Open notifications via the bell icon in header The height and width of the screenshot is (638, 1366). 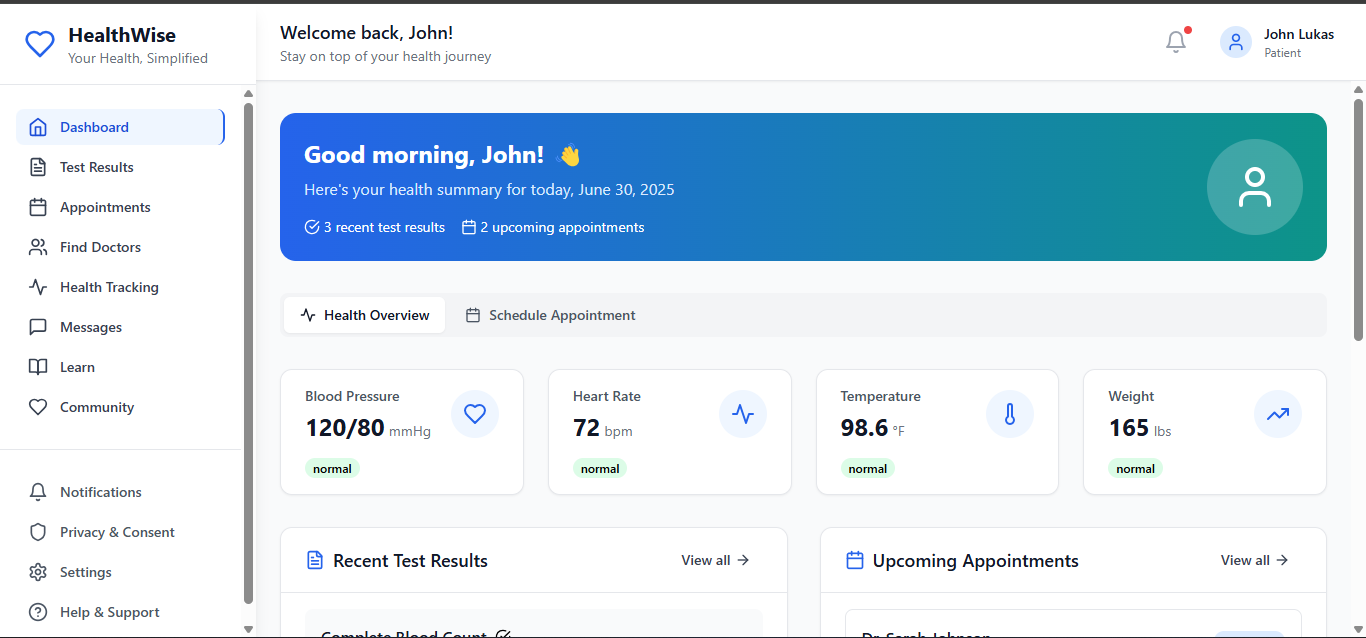tap(1176, 42)
